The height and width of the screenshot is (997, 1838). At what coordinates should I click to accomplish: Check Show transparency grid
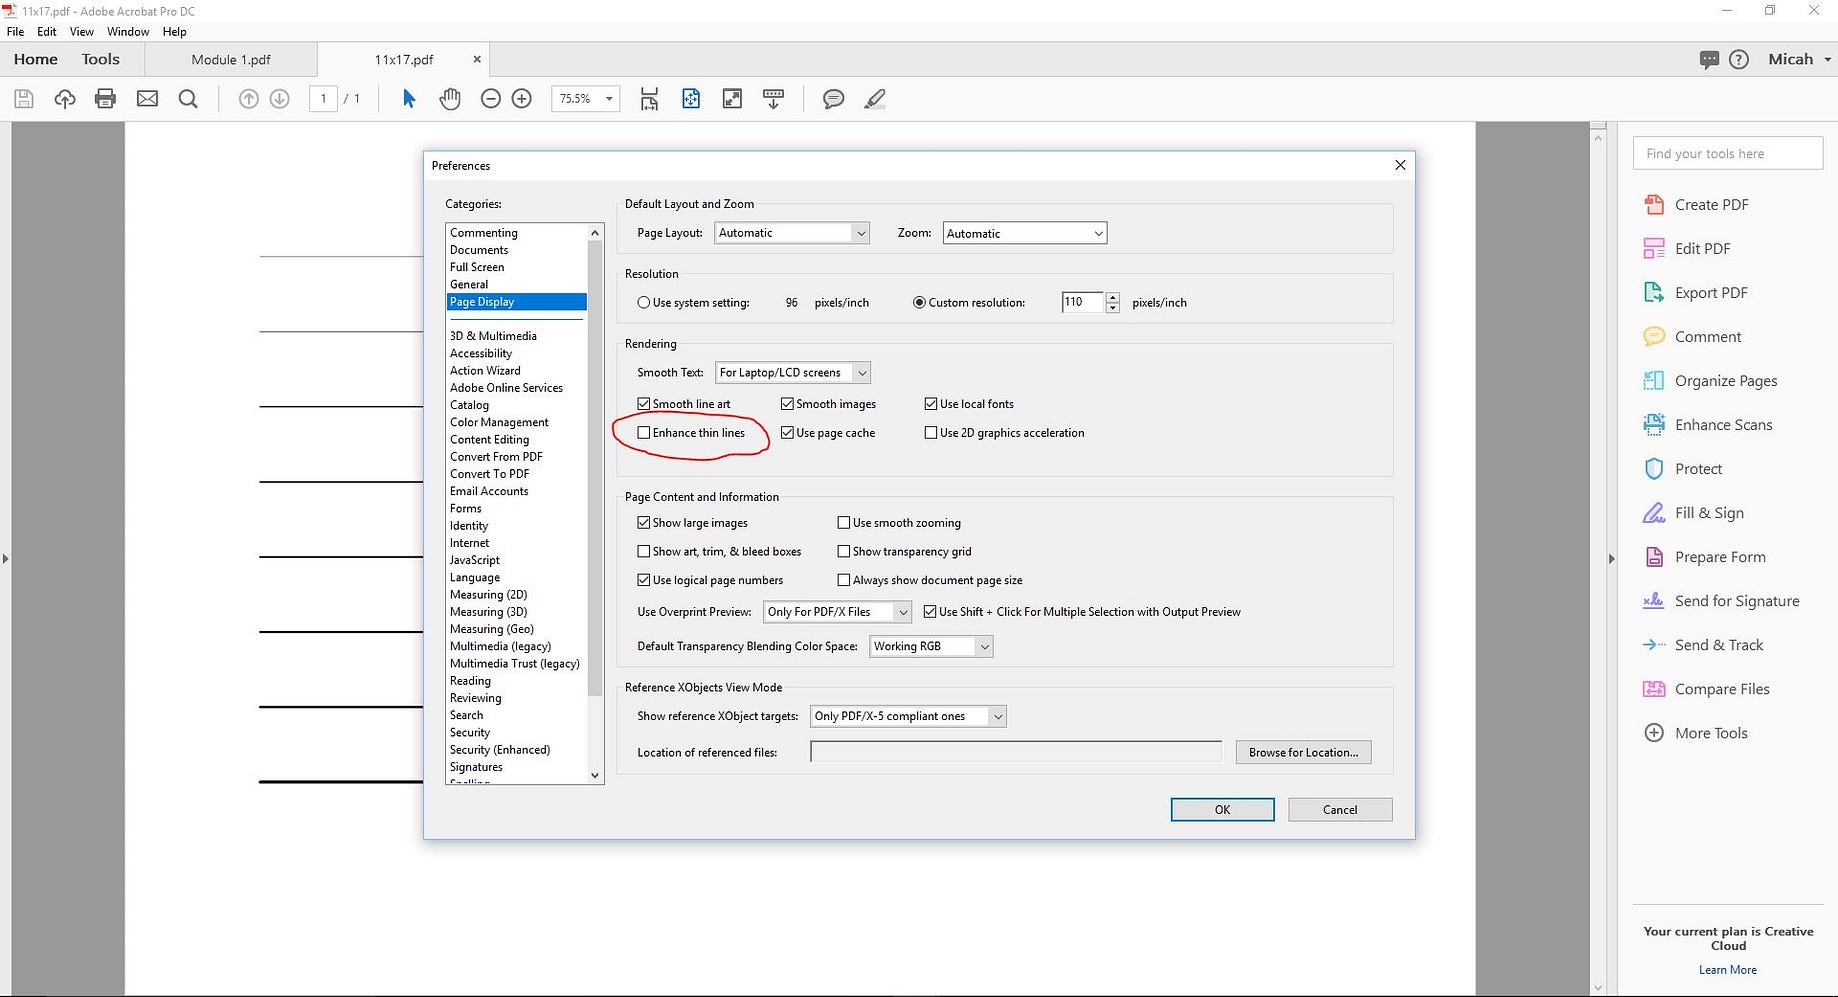(844, 552)
